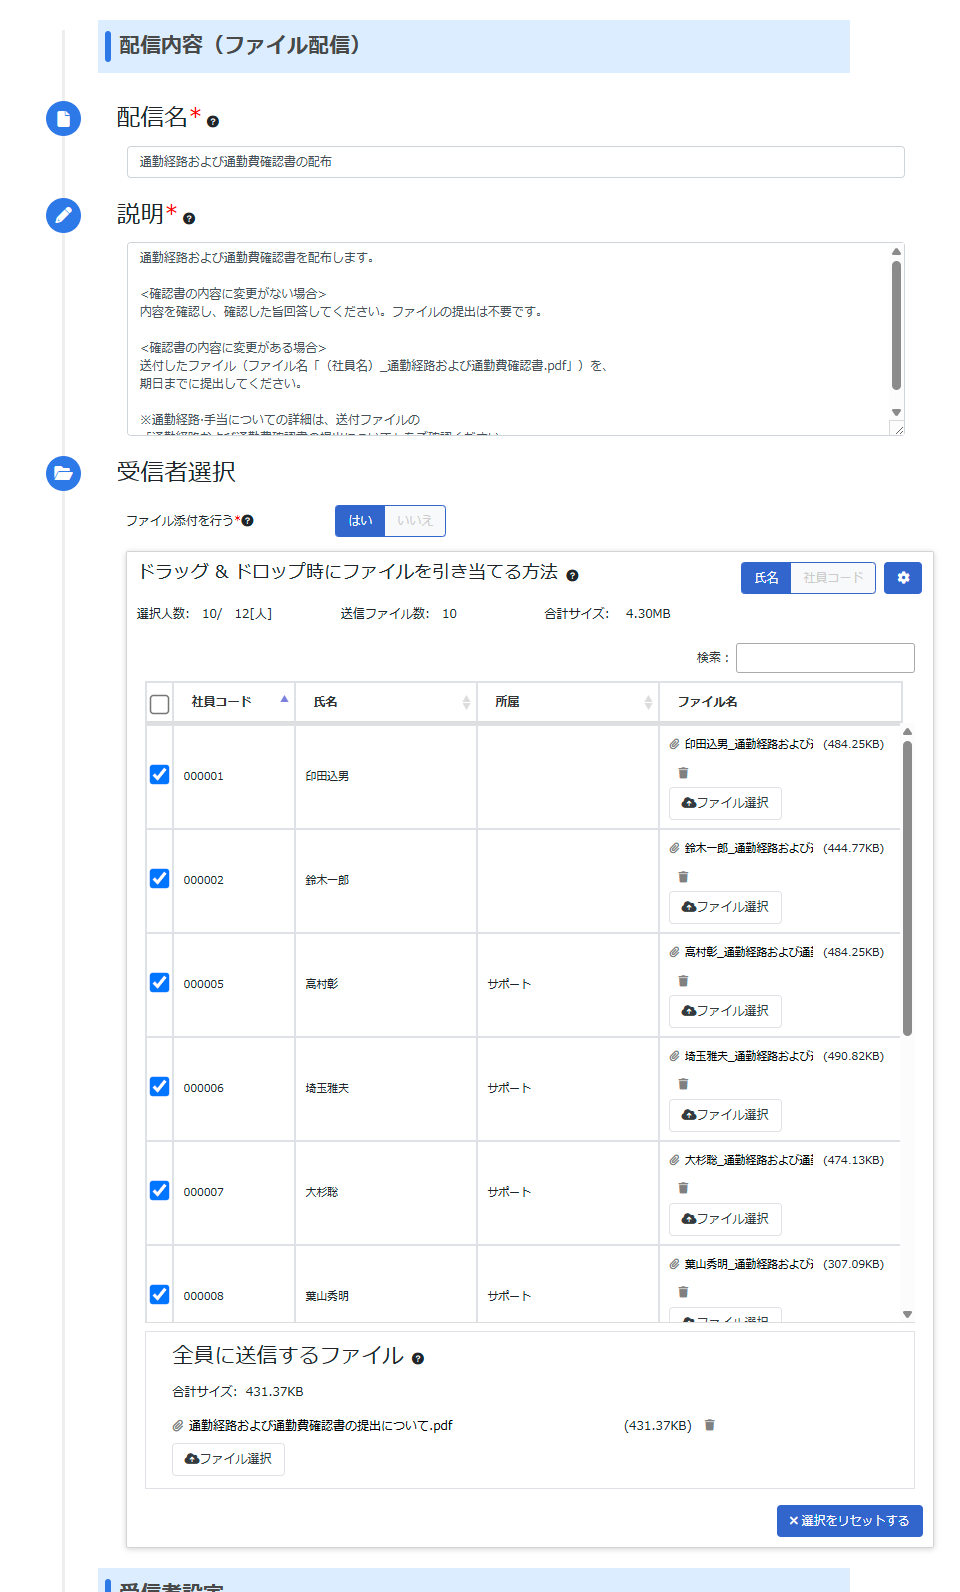Click the gear settings icon button
Screen dimensions: 960x1592
902,578
